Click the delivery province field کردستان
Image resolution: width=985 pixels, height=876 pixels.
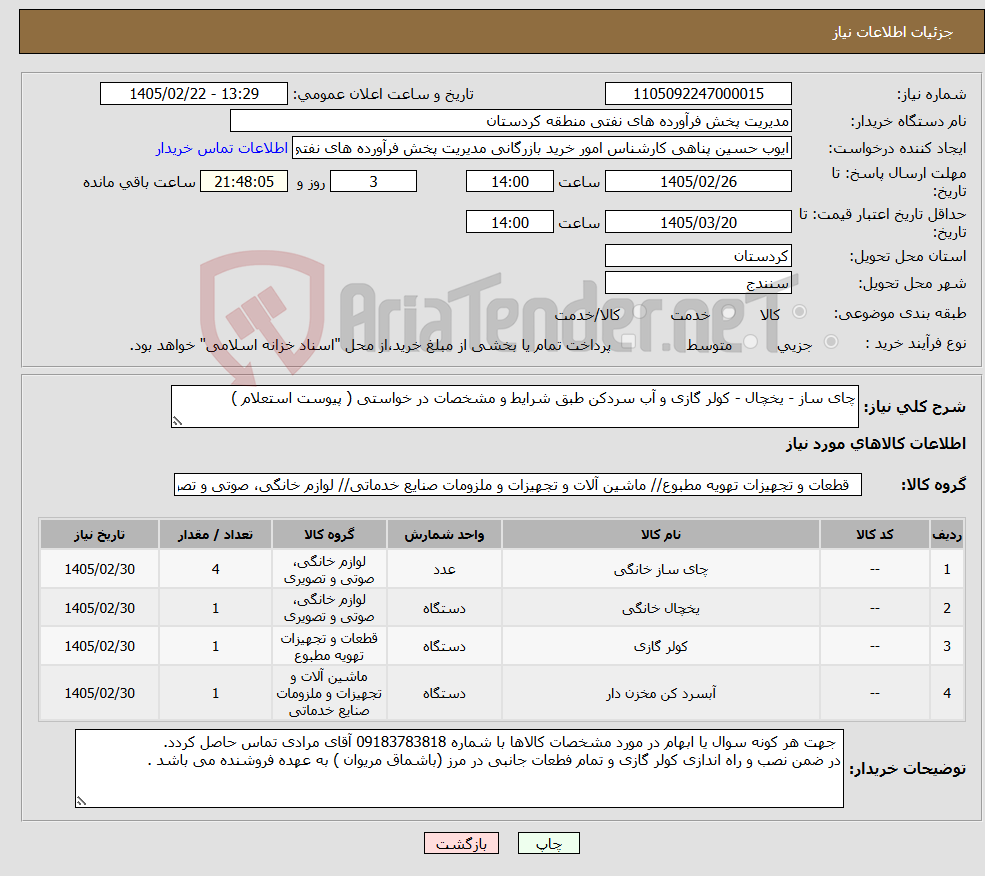[x=698, y=256]
